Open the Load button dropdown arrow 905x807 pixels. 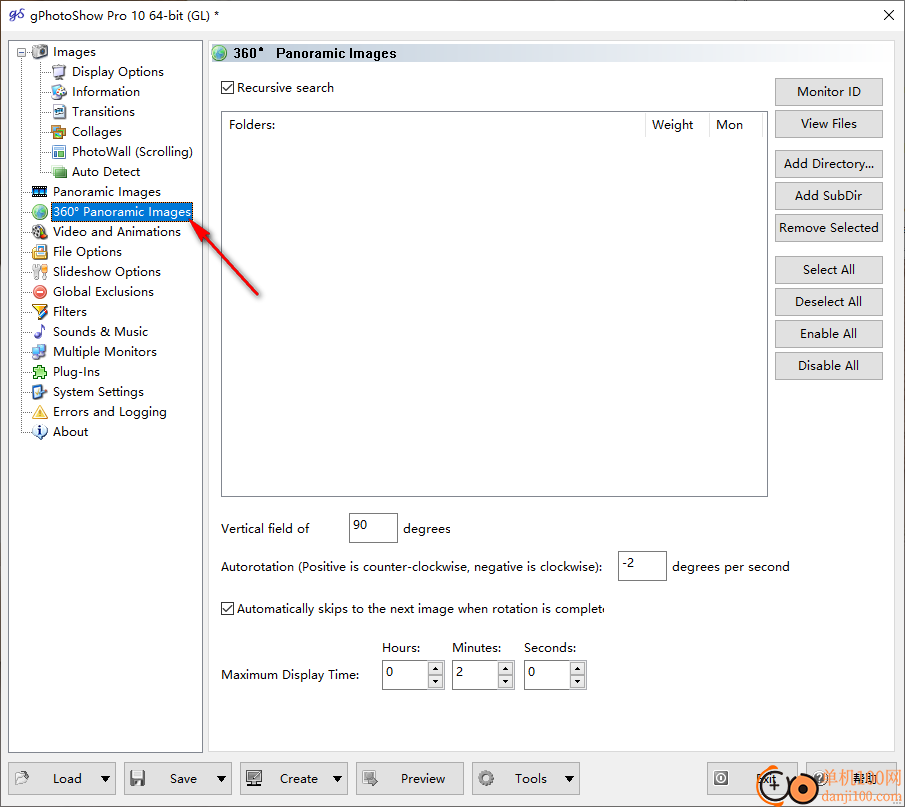(x=105, y=779)
